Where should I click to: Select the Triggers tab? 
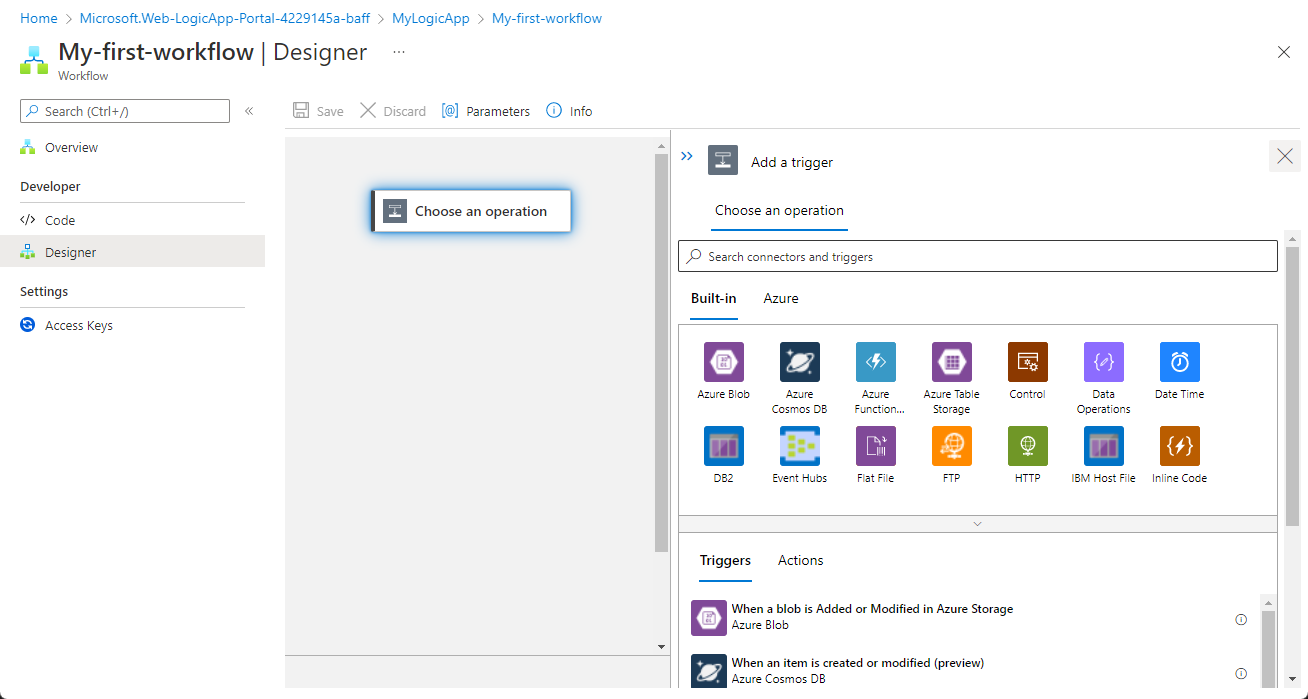coord(725,560)
